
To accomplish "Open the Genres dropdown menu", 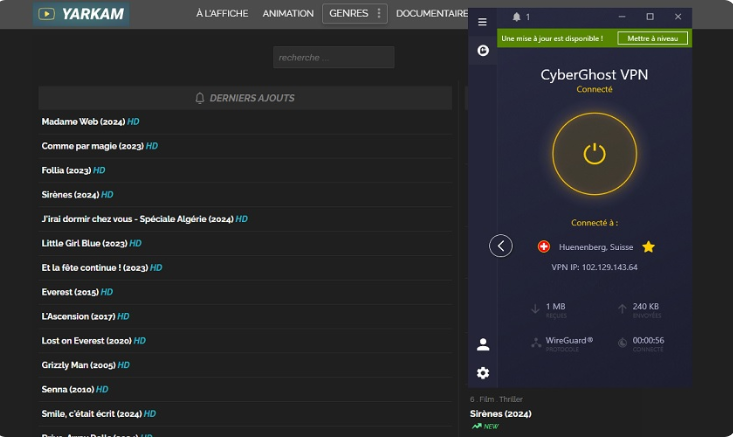I will 355,14.
